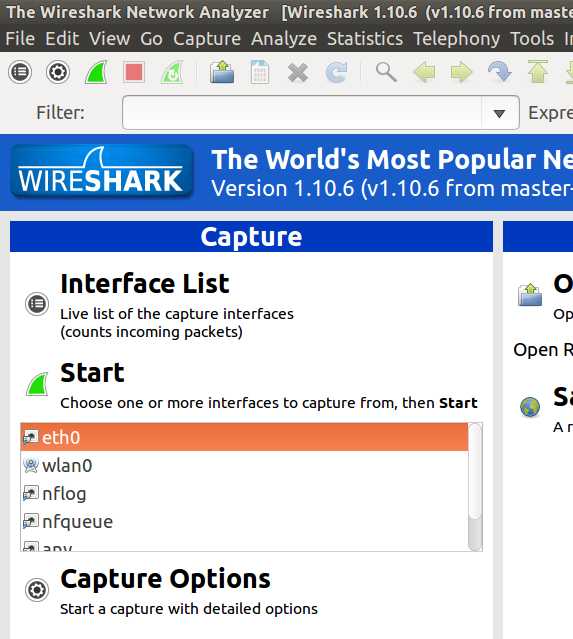The width and height of the screenshot is (573, 639).
Task: Open the Tools menu
Action: 532,39
